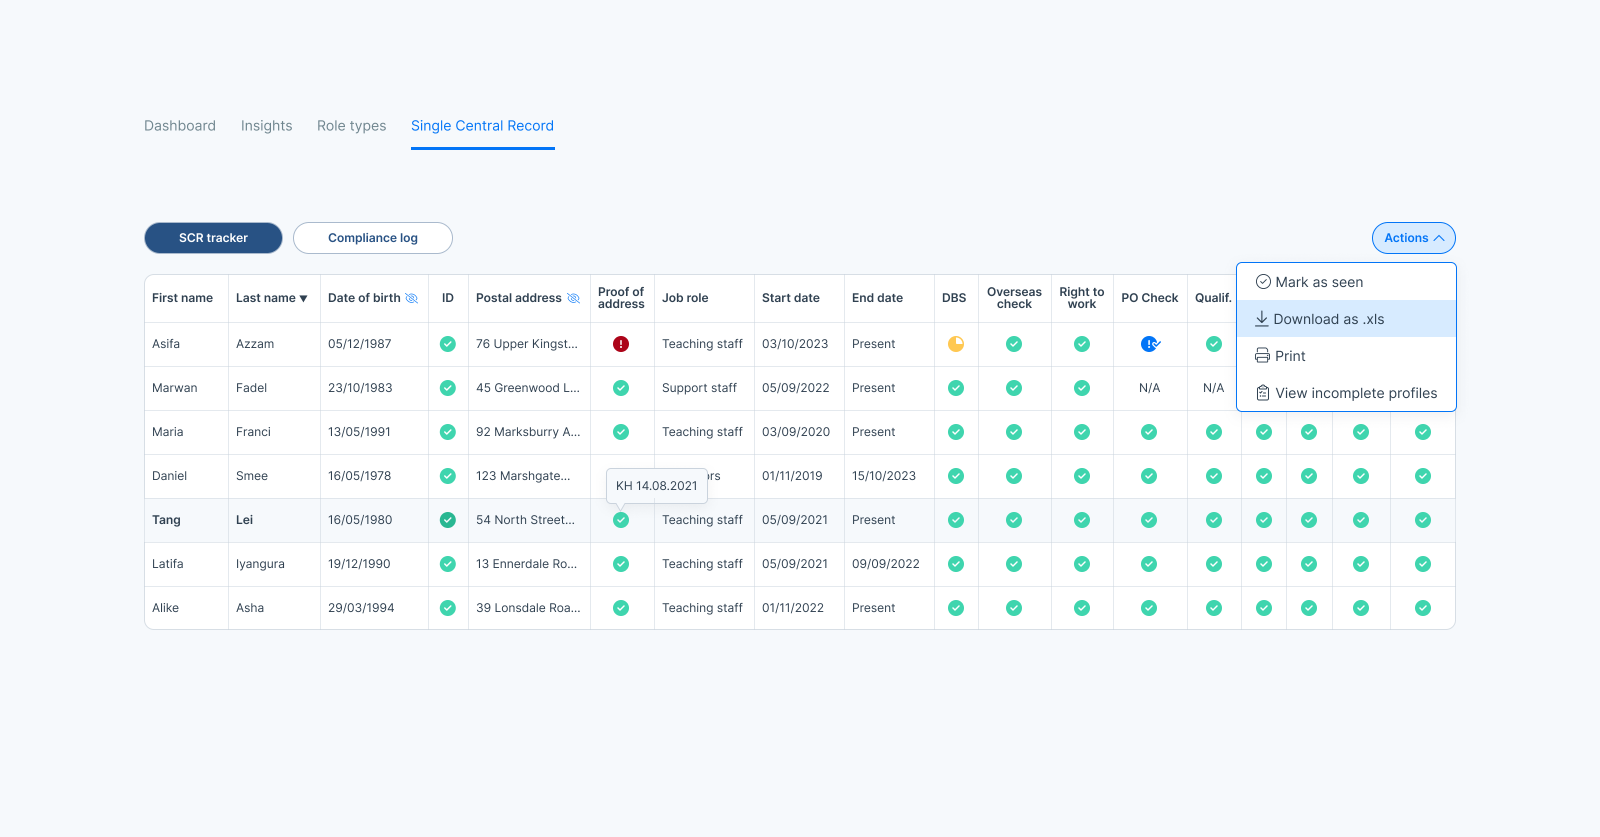Click date of birth 29/03/1994

[361, 608]
